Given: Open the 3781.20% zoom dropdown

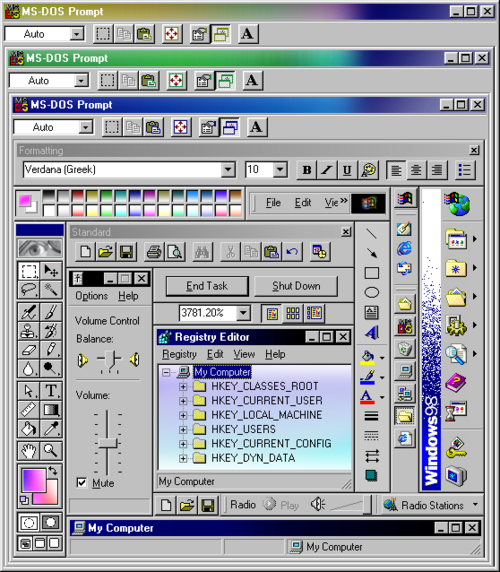Looking at the screenshot, I should tap(243, 313).
